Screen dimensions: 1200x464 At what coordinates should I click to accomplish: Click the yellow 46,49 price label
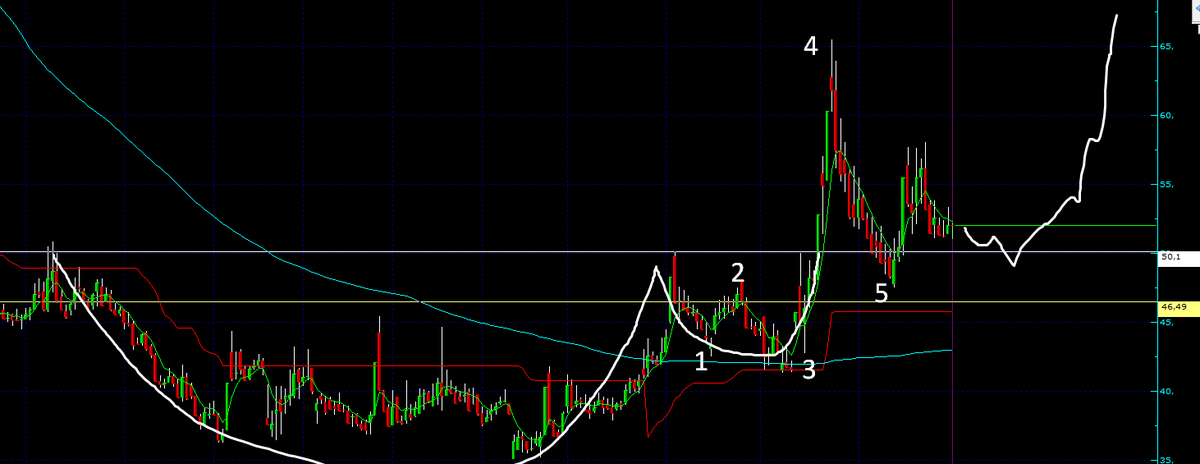click(x=1178, y=309)
